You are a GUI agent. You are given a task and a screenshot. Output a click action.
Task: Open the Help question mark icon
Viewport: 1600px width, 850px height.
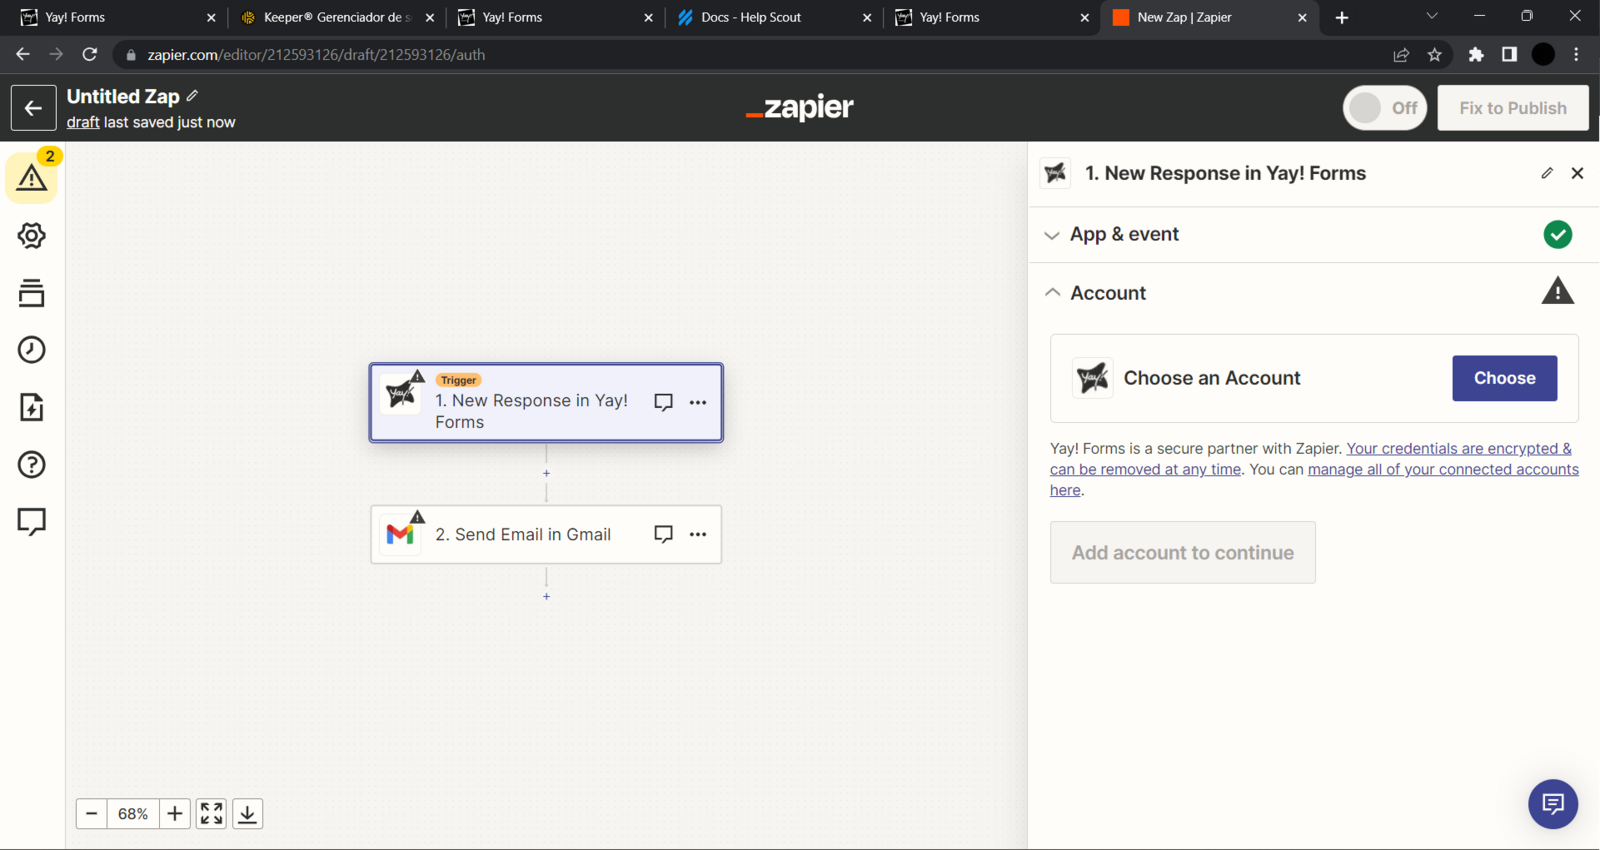point(32,465)
